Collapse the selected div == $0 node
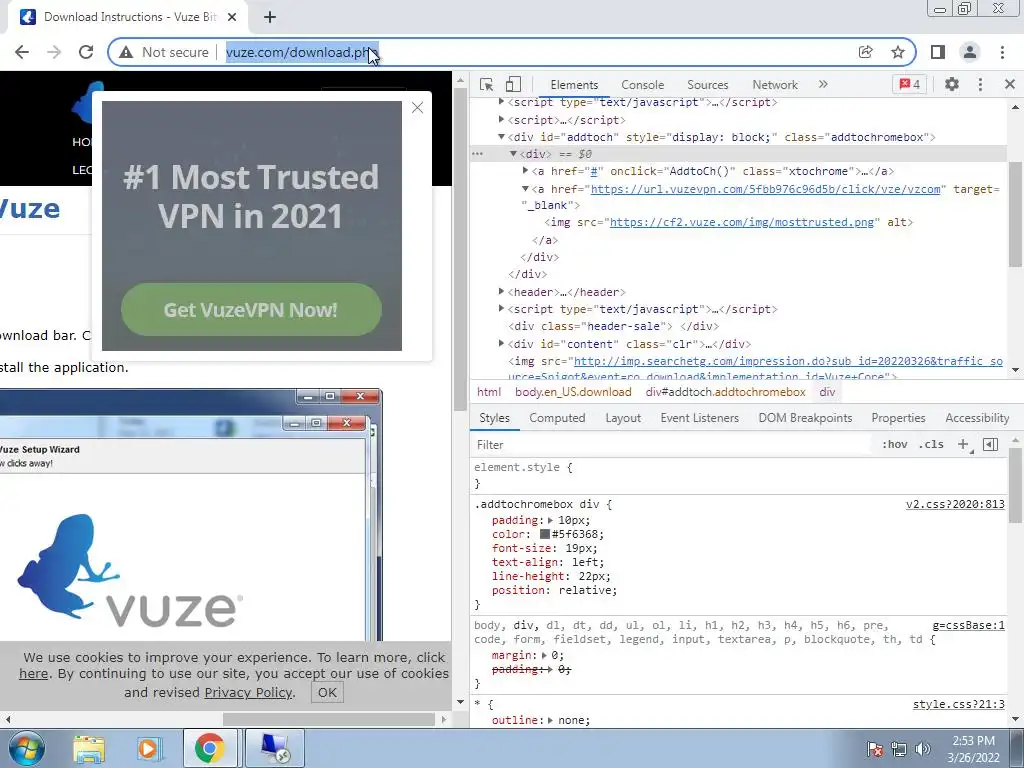1024x768 pixels. [x=513, y=154]
